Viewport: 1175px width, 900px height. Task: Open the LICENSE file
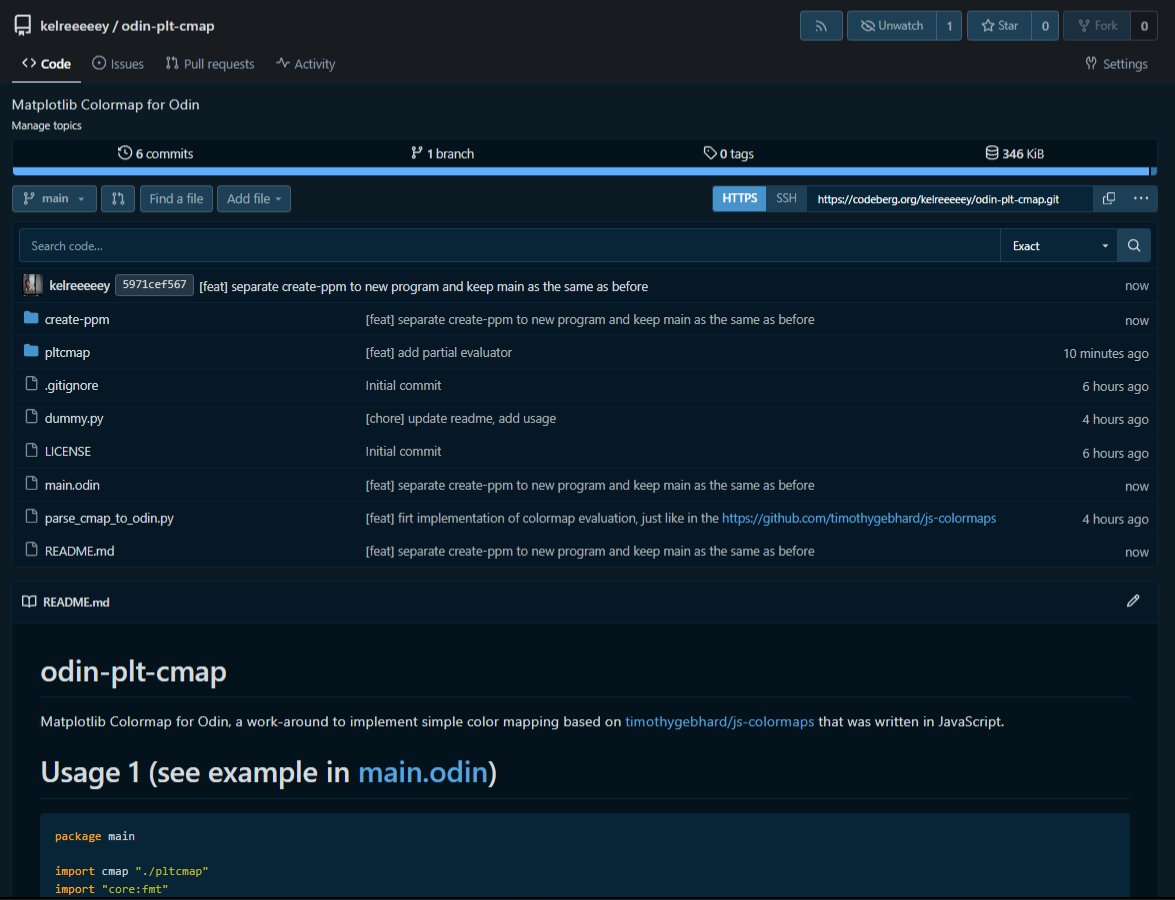click(x=67, y=451)
